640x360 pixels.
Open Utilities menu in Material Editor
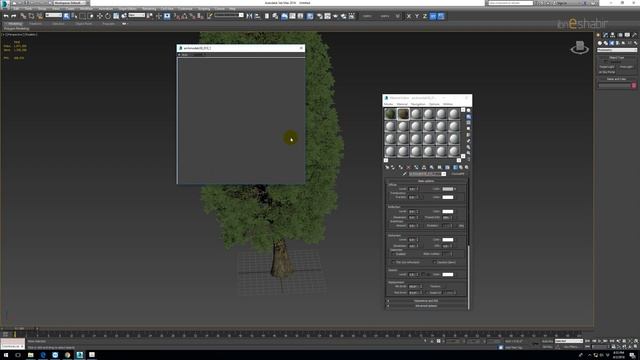tap(448, 104)
